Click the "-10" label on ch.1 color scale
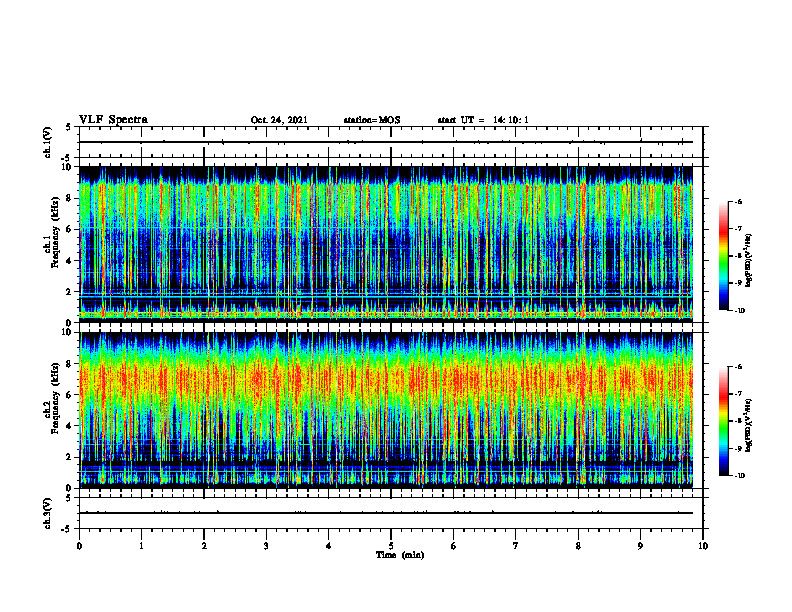This screenshot has width=792, height=612. 739,311
